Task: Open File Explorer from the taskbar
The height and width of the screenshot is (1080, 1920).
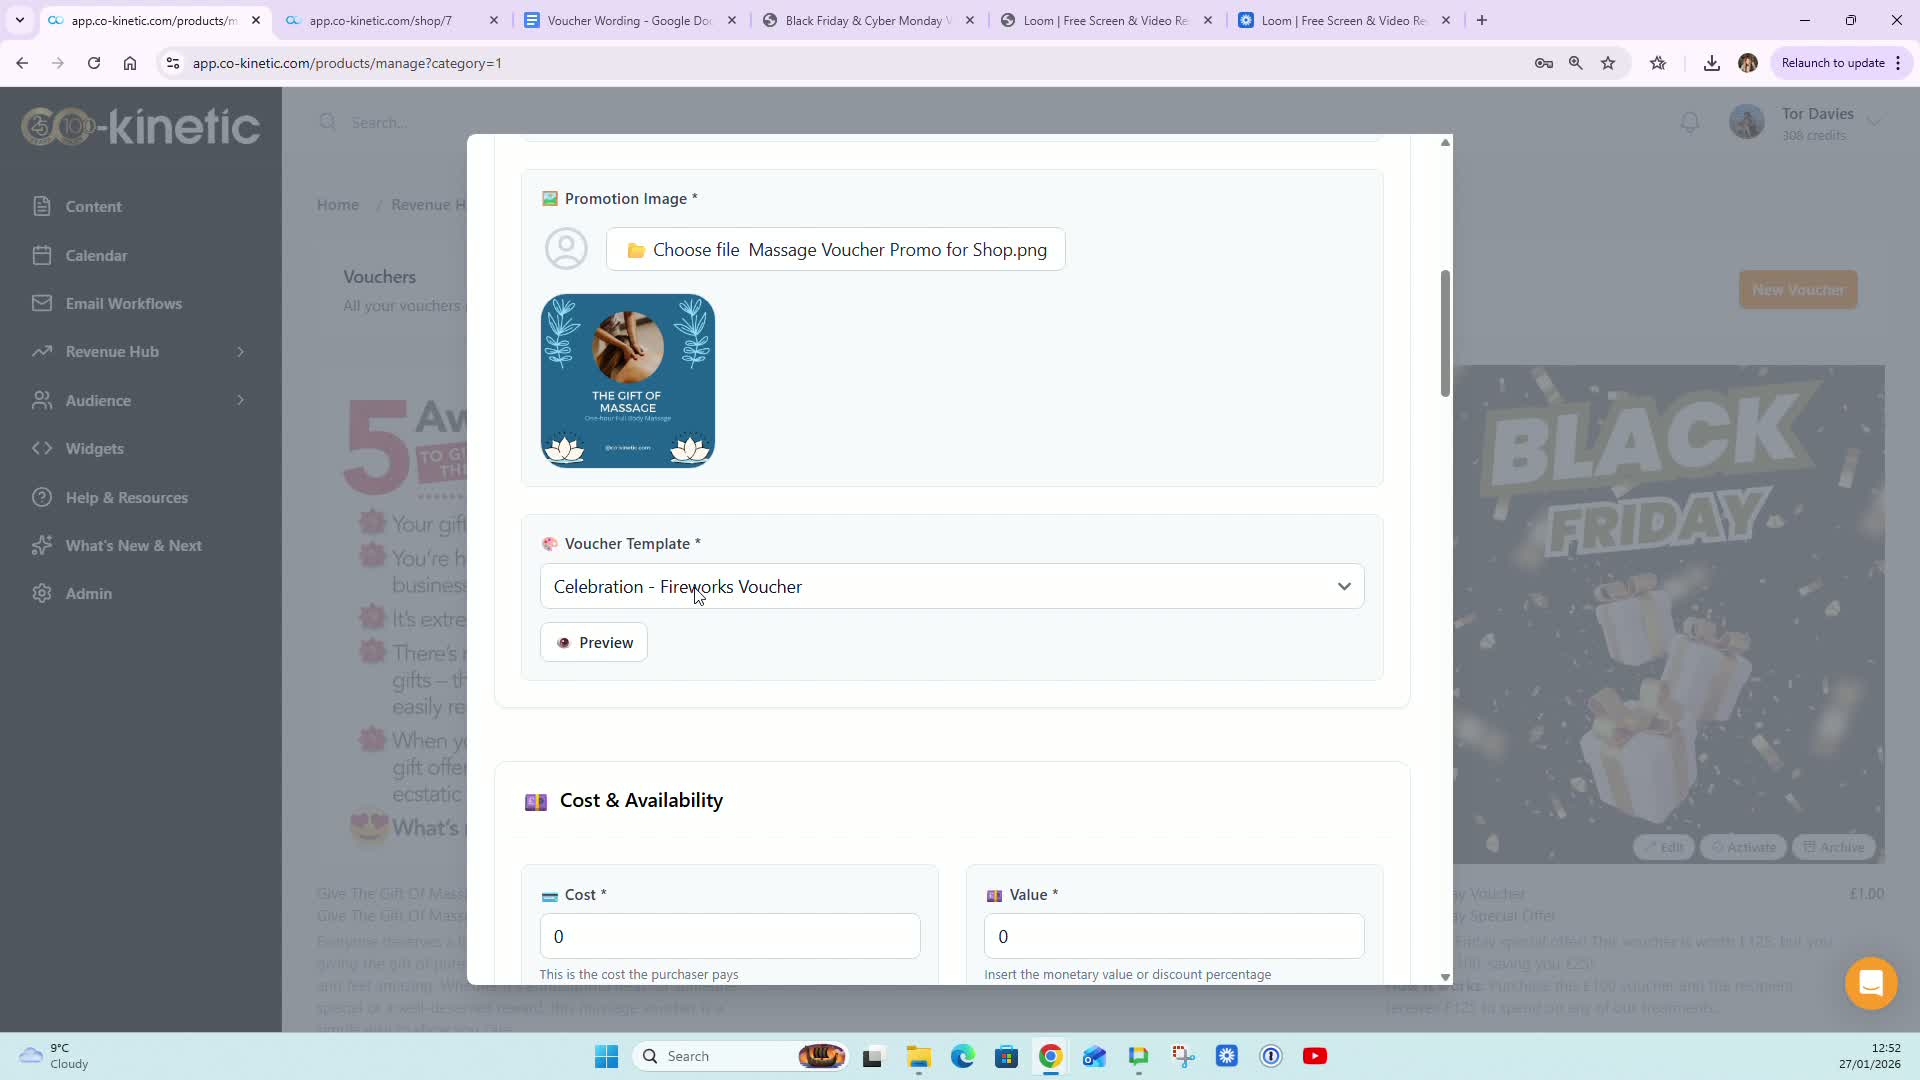Action: coord(918,1057)
